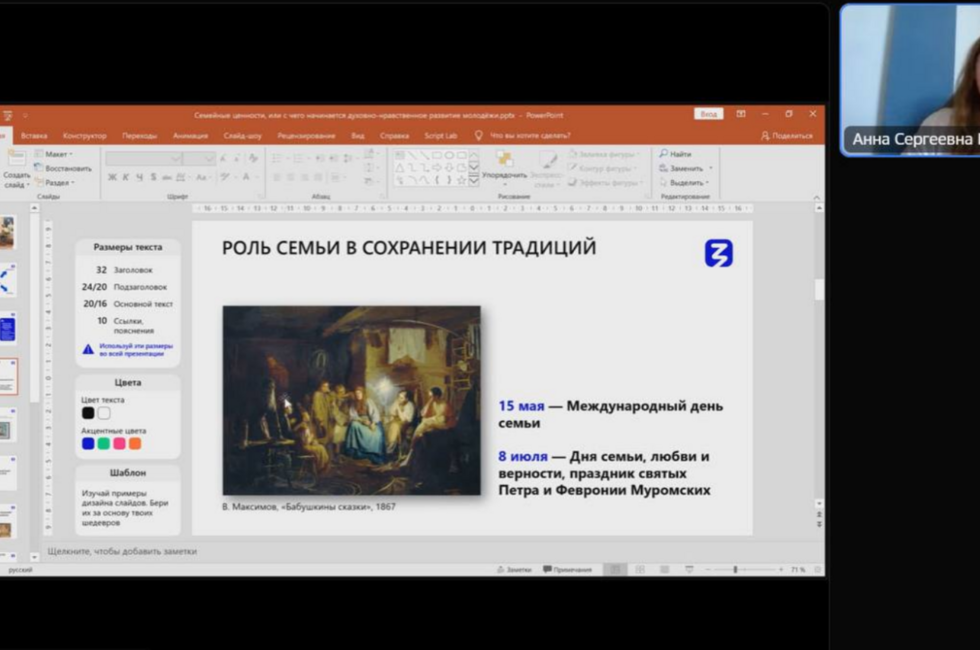The image size is (980, 650).
Task: Open the Рецензирование ribbon tab
Action: coord(306,136)
